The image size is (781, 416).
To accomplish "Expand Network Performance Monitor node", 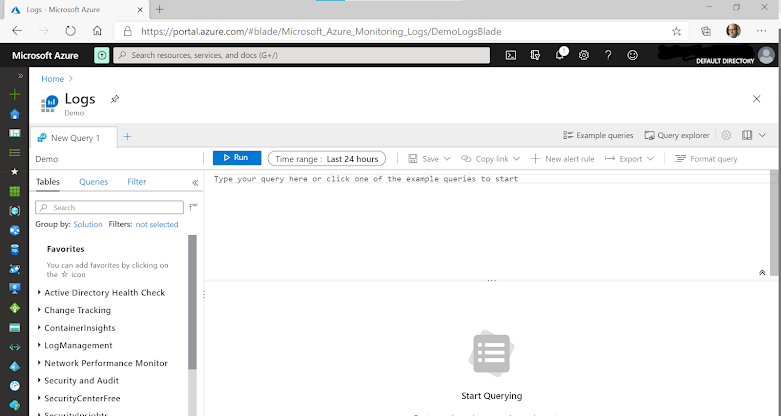I will (39, 363).
